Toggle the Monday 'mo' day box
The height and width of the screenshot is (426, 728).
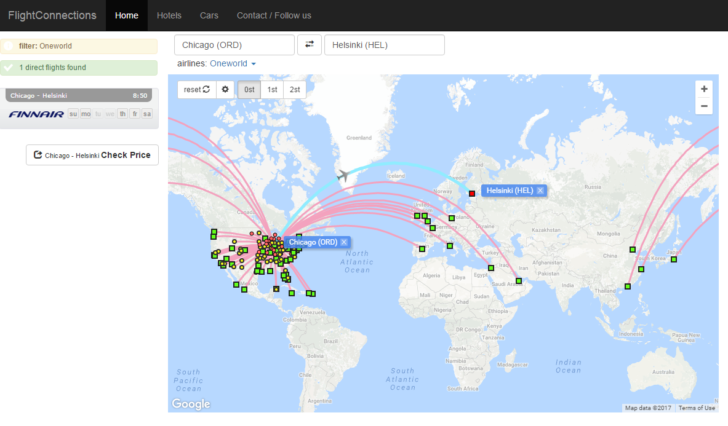coord(85,114)
